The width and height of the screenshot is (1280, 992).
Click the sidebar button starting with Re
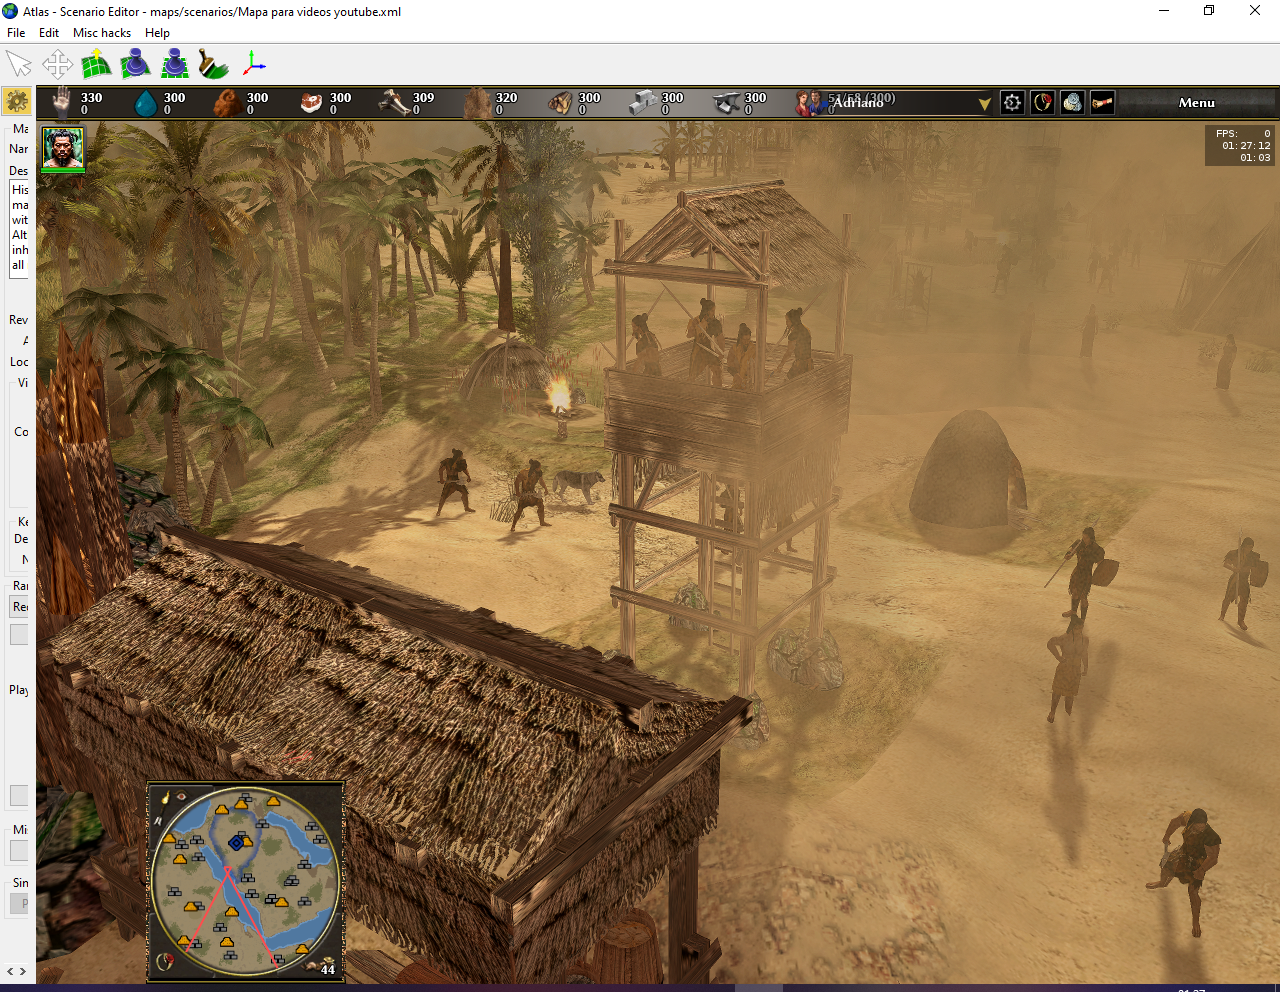[20, 606]
